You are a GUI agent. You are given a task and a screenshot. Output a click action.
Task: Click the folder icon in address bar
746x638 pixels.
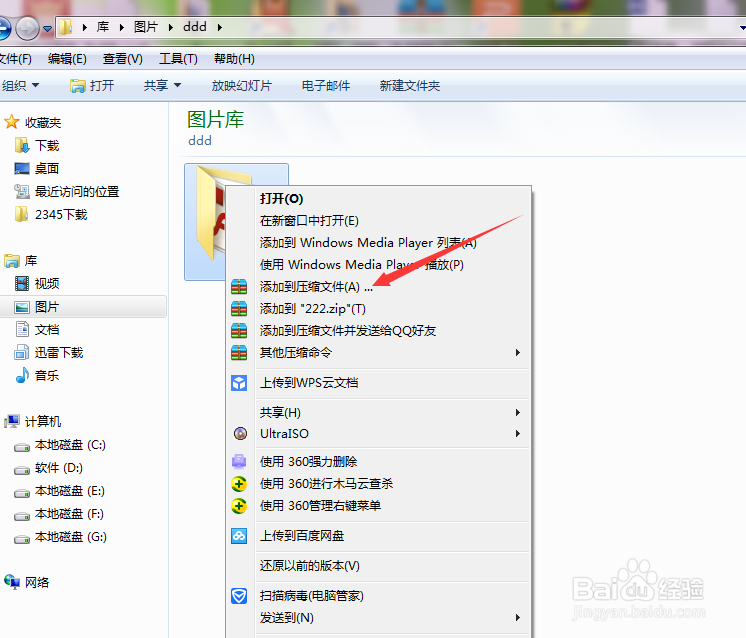tap(65, 27)
